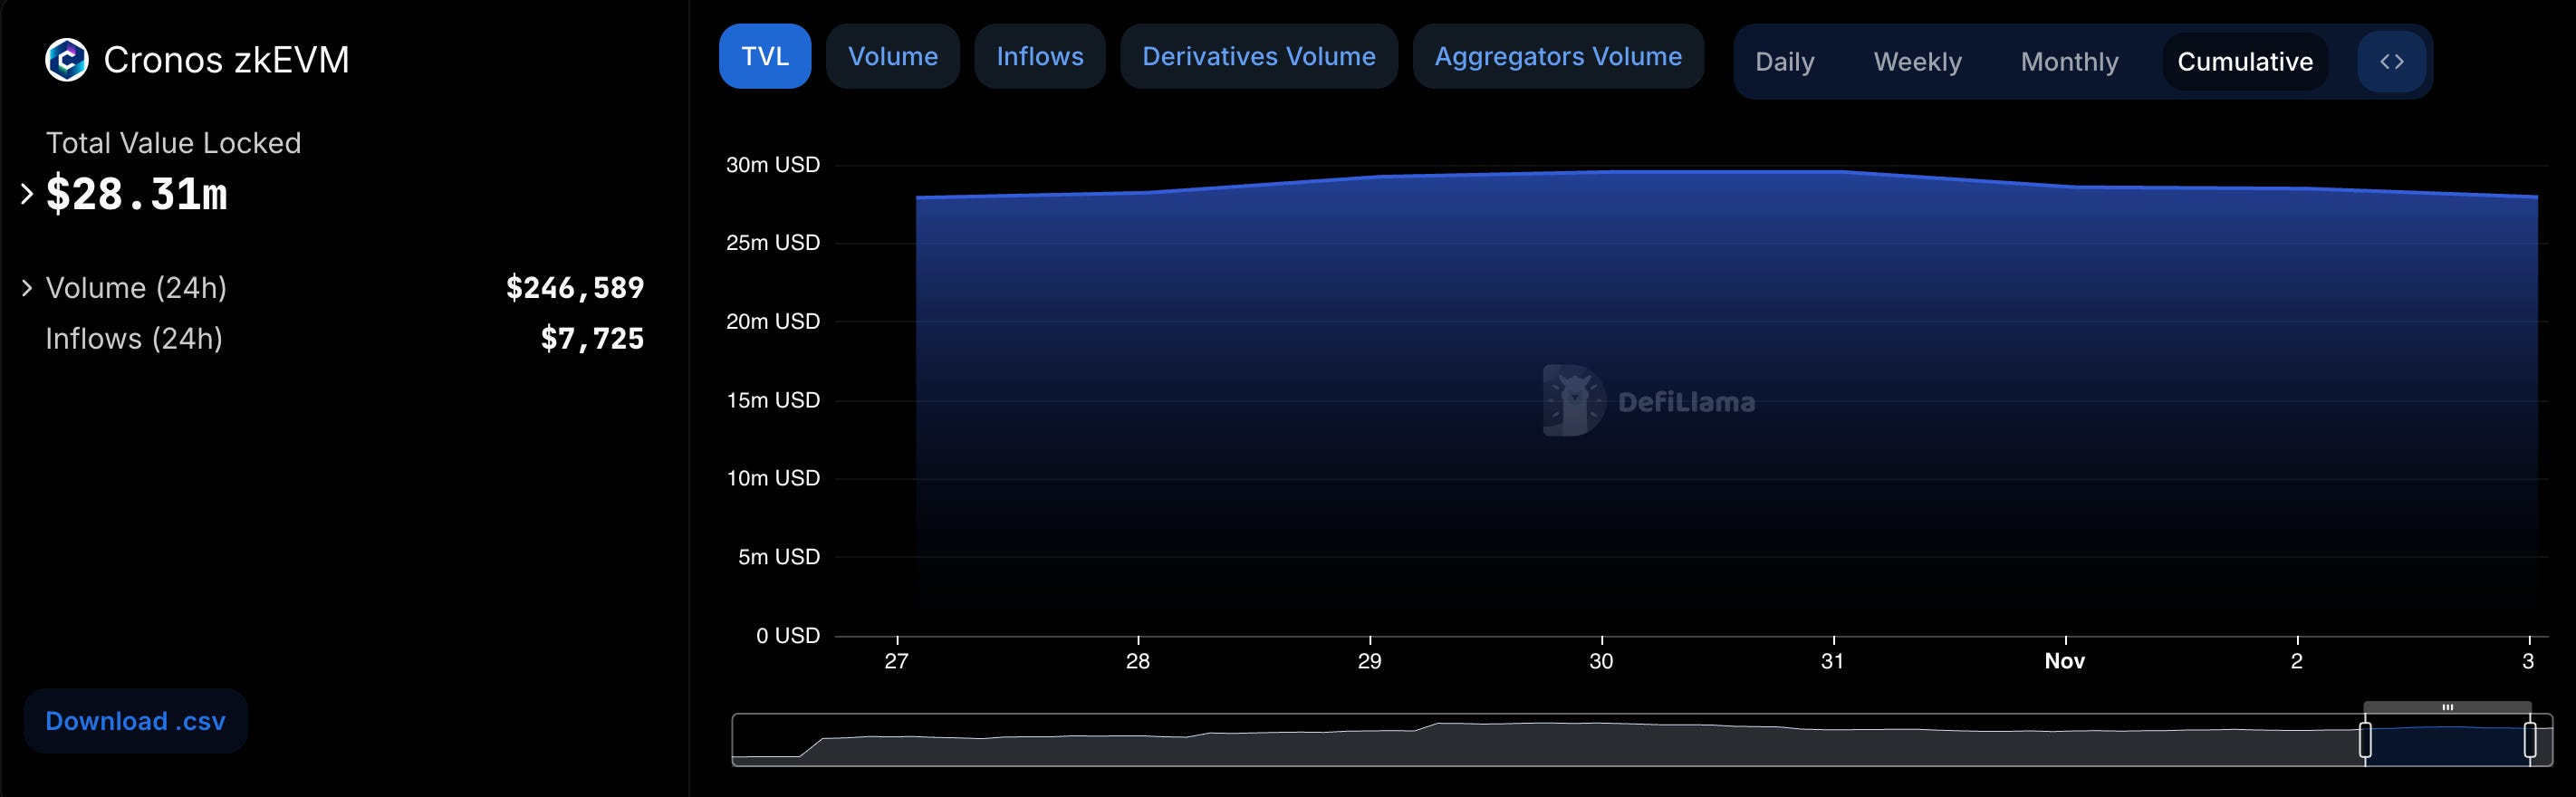Image resolution: width=2576 pixels, height=797 pixels.
Task: Click the 0 USD y-axis label
Action: coord(788,636)
